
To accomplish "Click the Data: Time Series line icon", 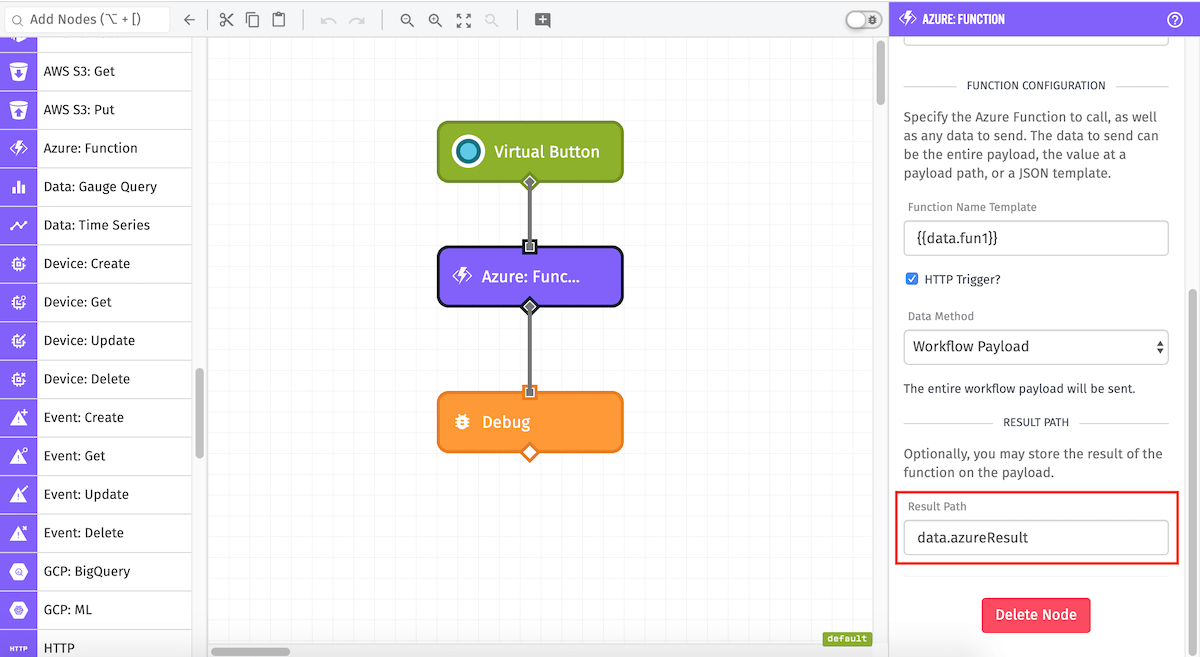I will click(18, 225).
